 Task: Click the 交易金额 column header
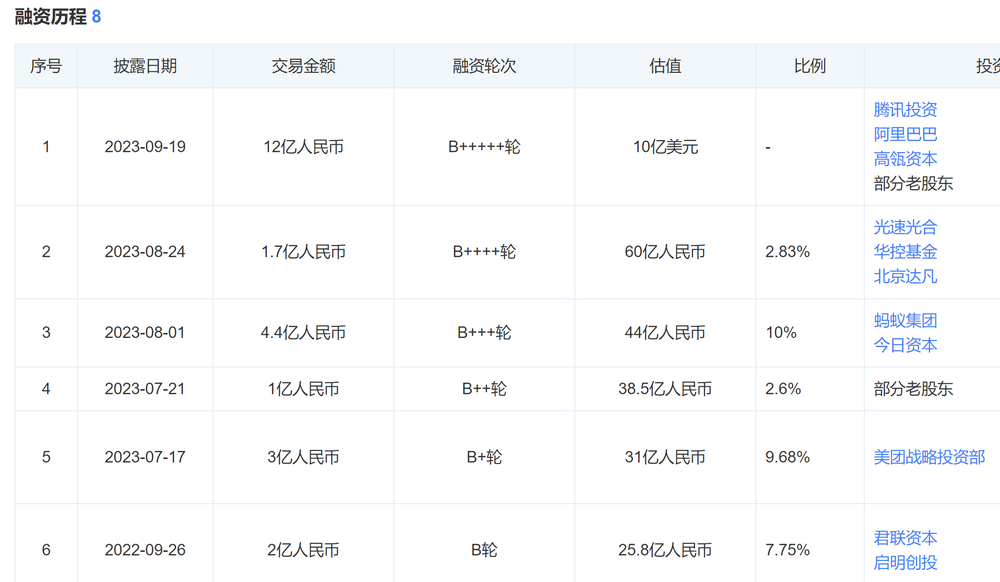[x=303, y=66]
